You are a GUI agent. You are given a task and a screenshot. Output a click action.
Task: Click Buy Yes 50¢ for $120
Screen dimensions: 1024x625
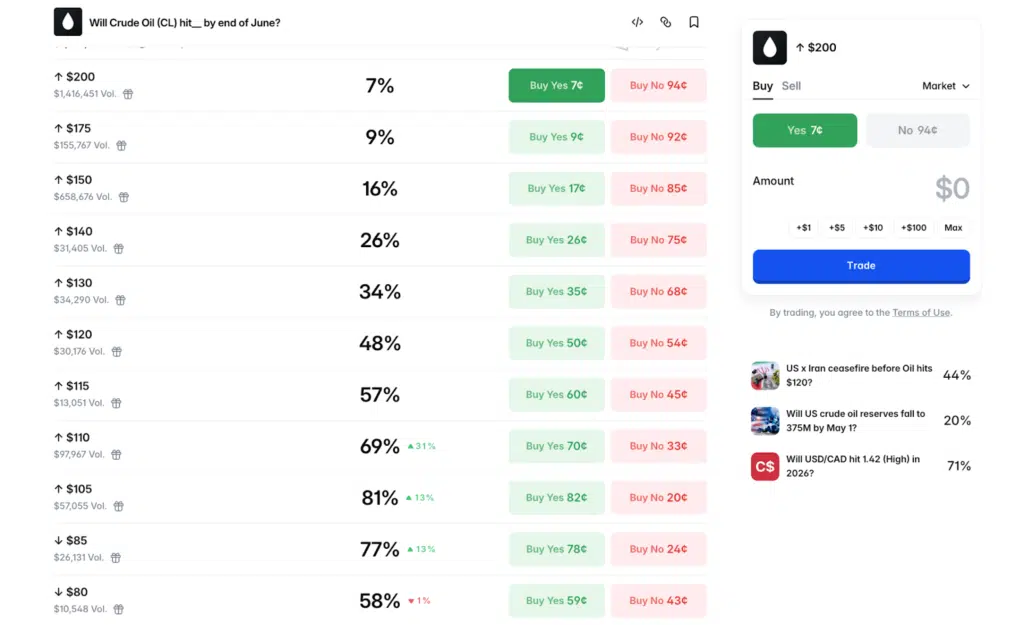pos(556,343)
